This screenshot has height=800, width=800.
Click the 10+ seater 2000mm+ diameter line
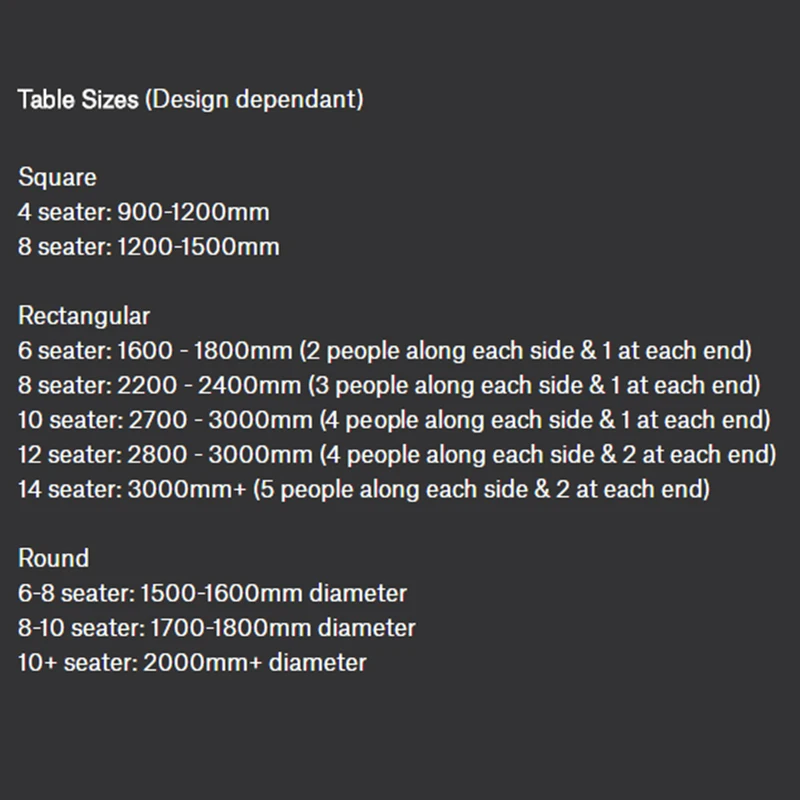coord(192,662)
